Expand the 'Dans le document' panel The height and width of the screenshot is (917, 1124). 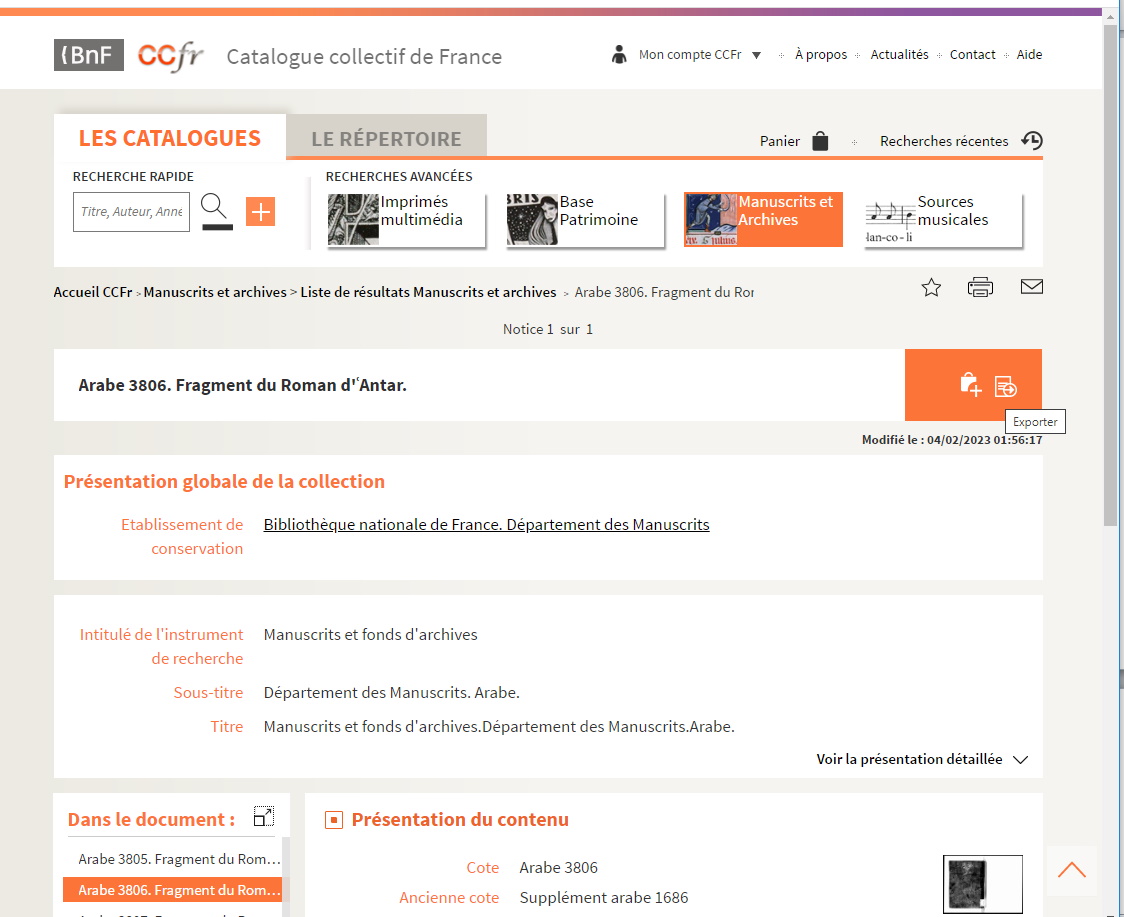coord(263,817)
